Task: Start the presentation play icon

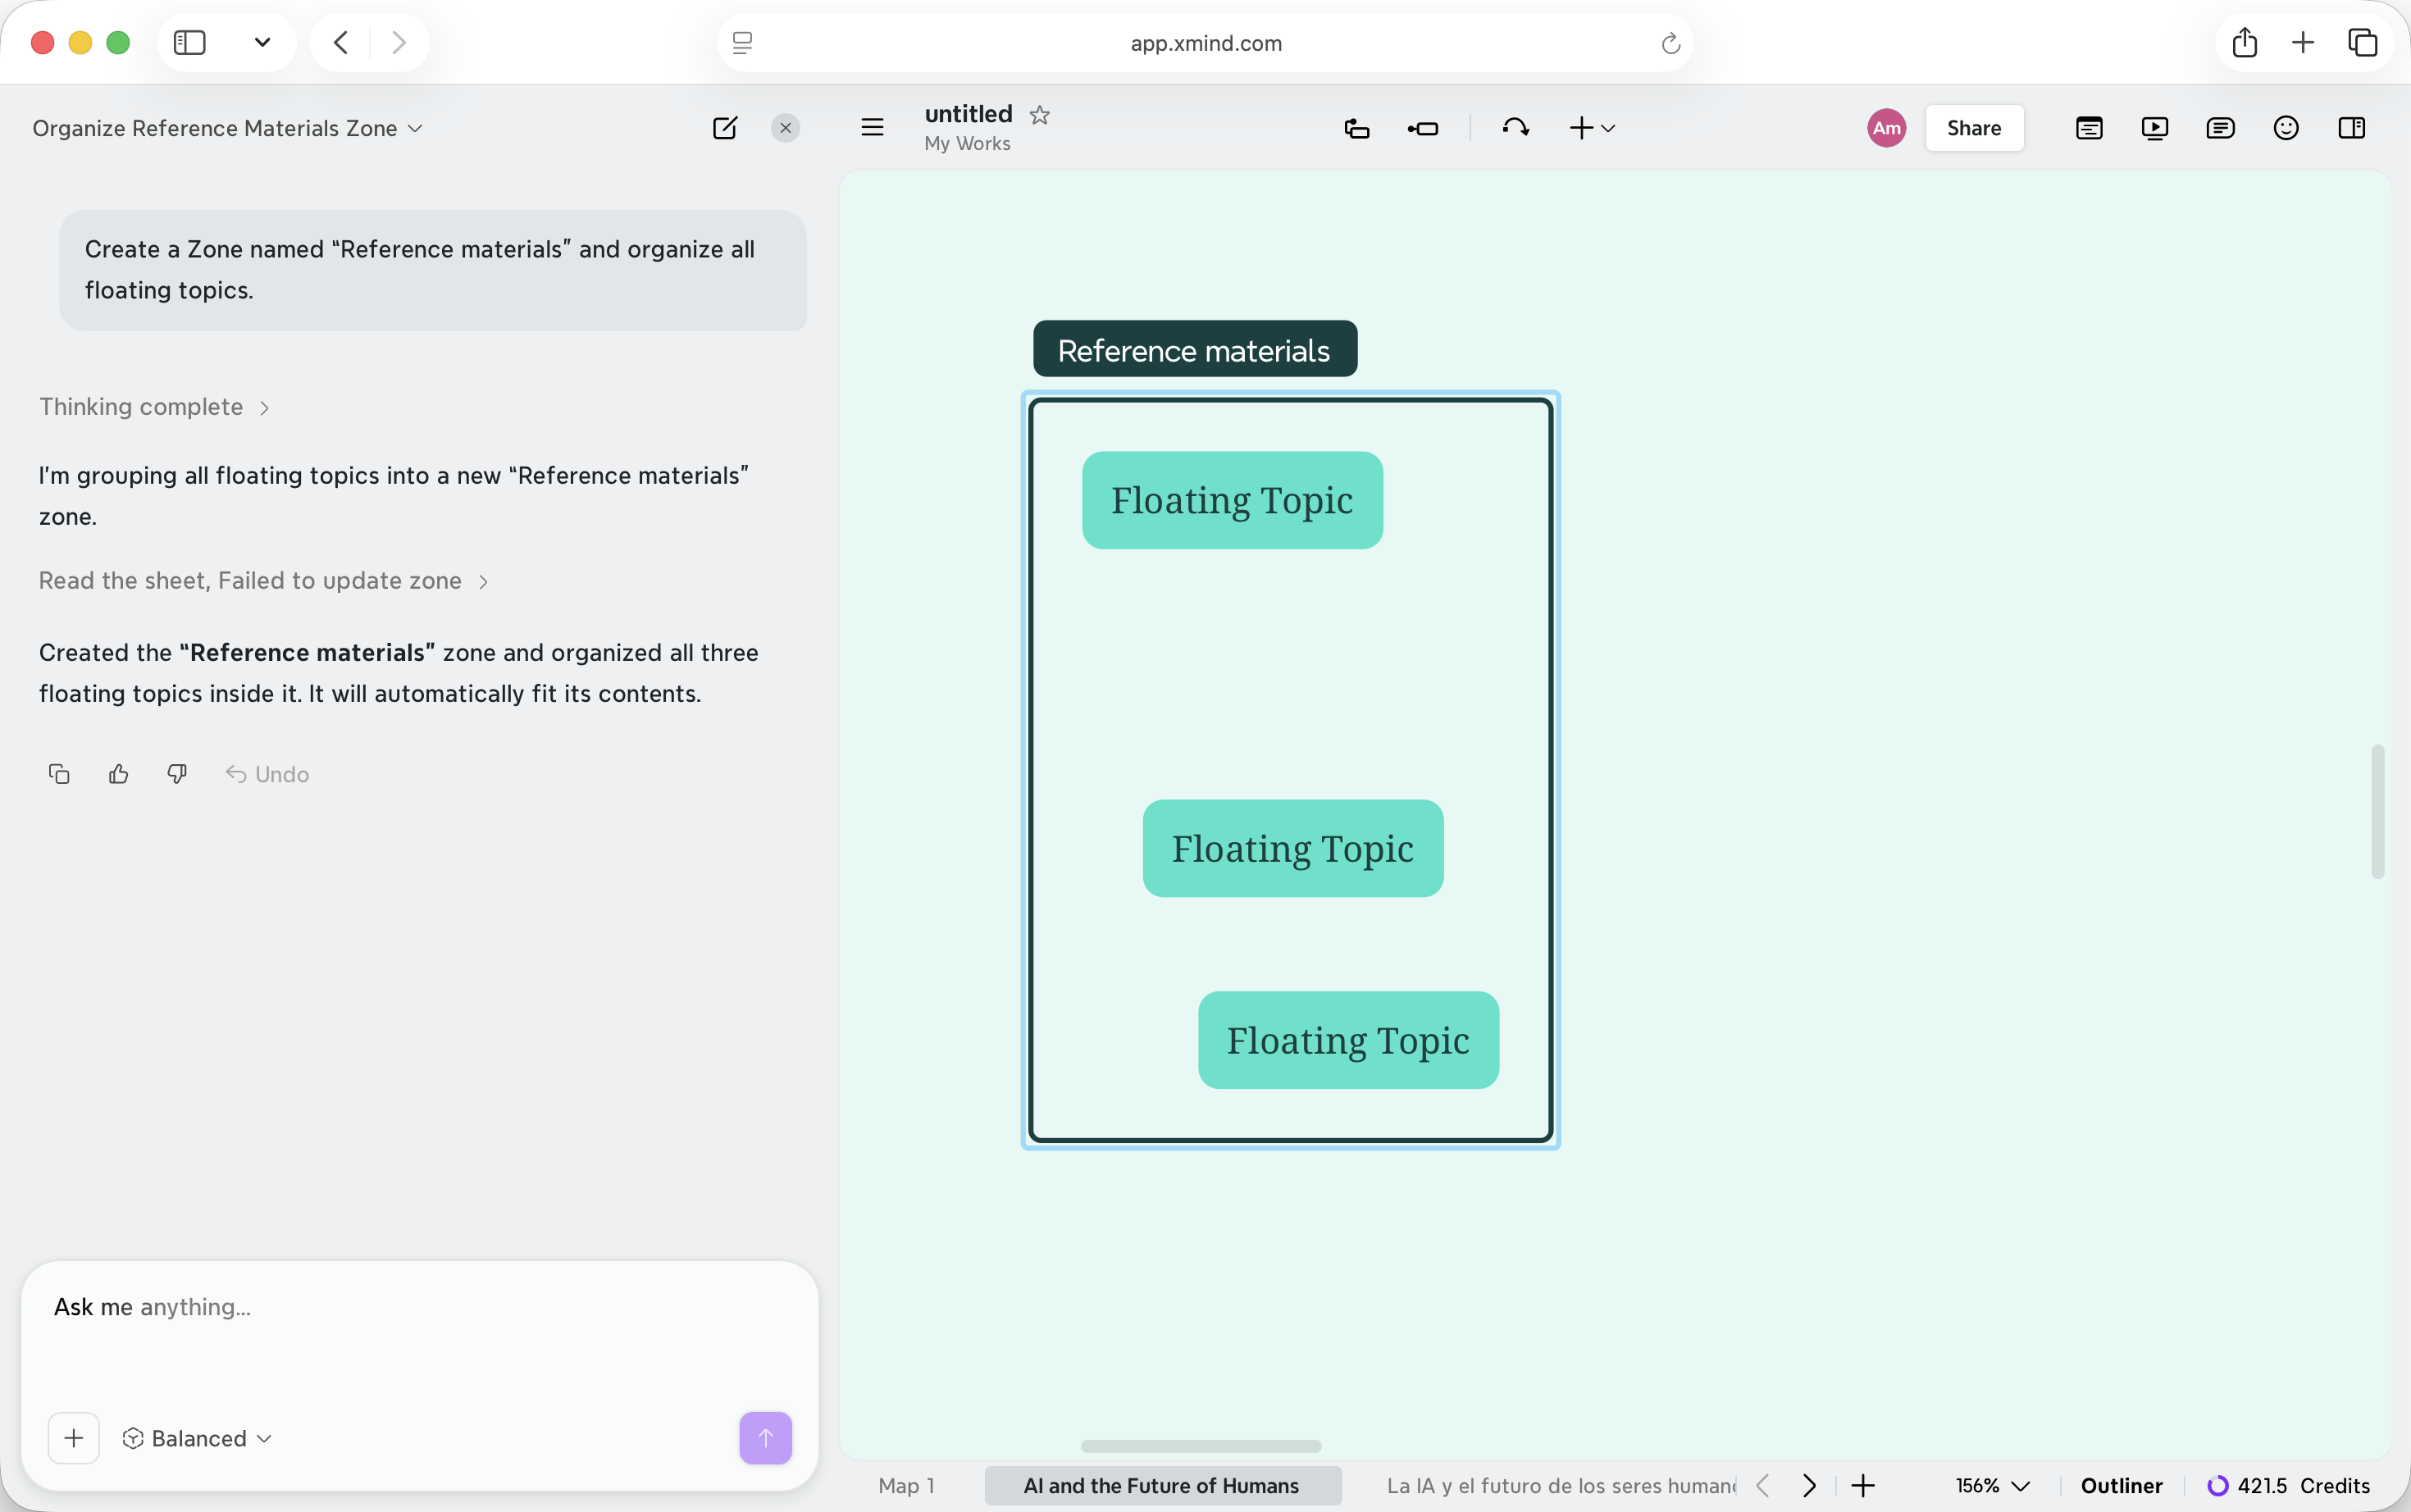Action: coord(2155,128)
